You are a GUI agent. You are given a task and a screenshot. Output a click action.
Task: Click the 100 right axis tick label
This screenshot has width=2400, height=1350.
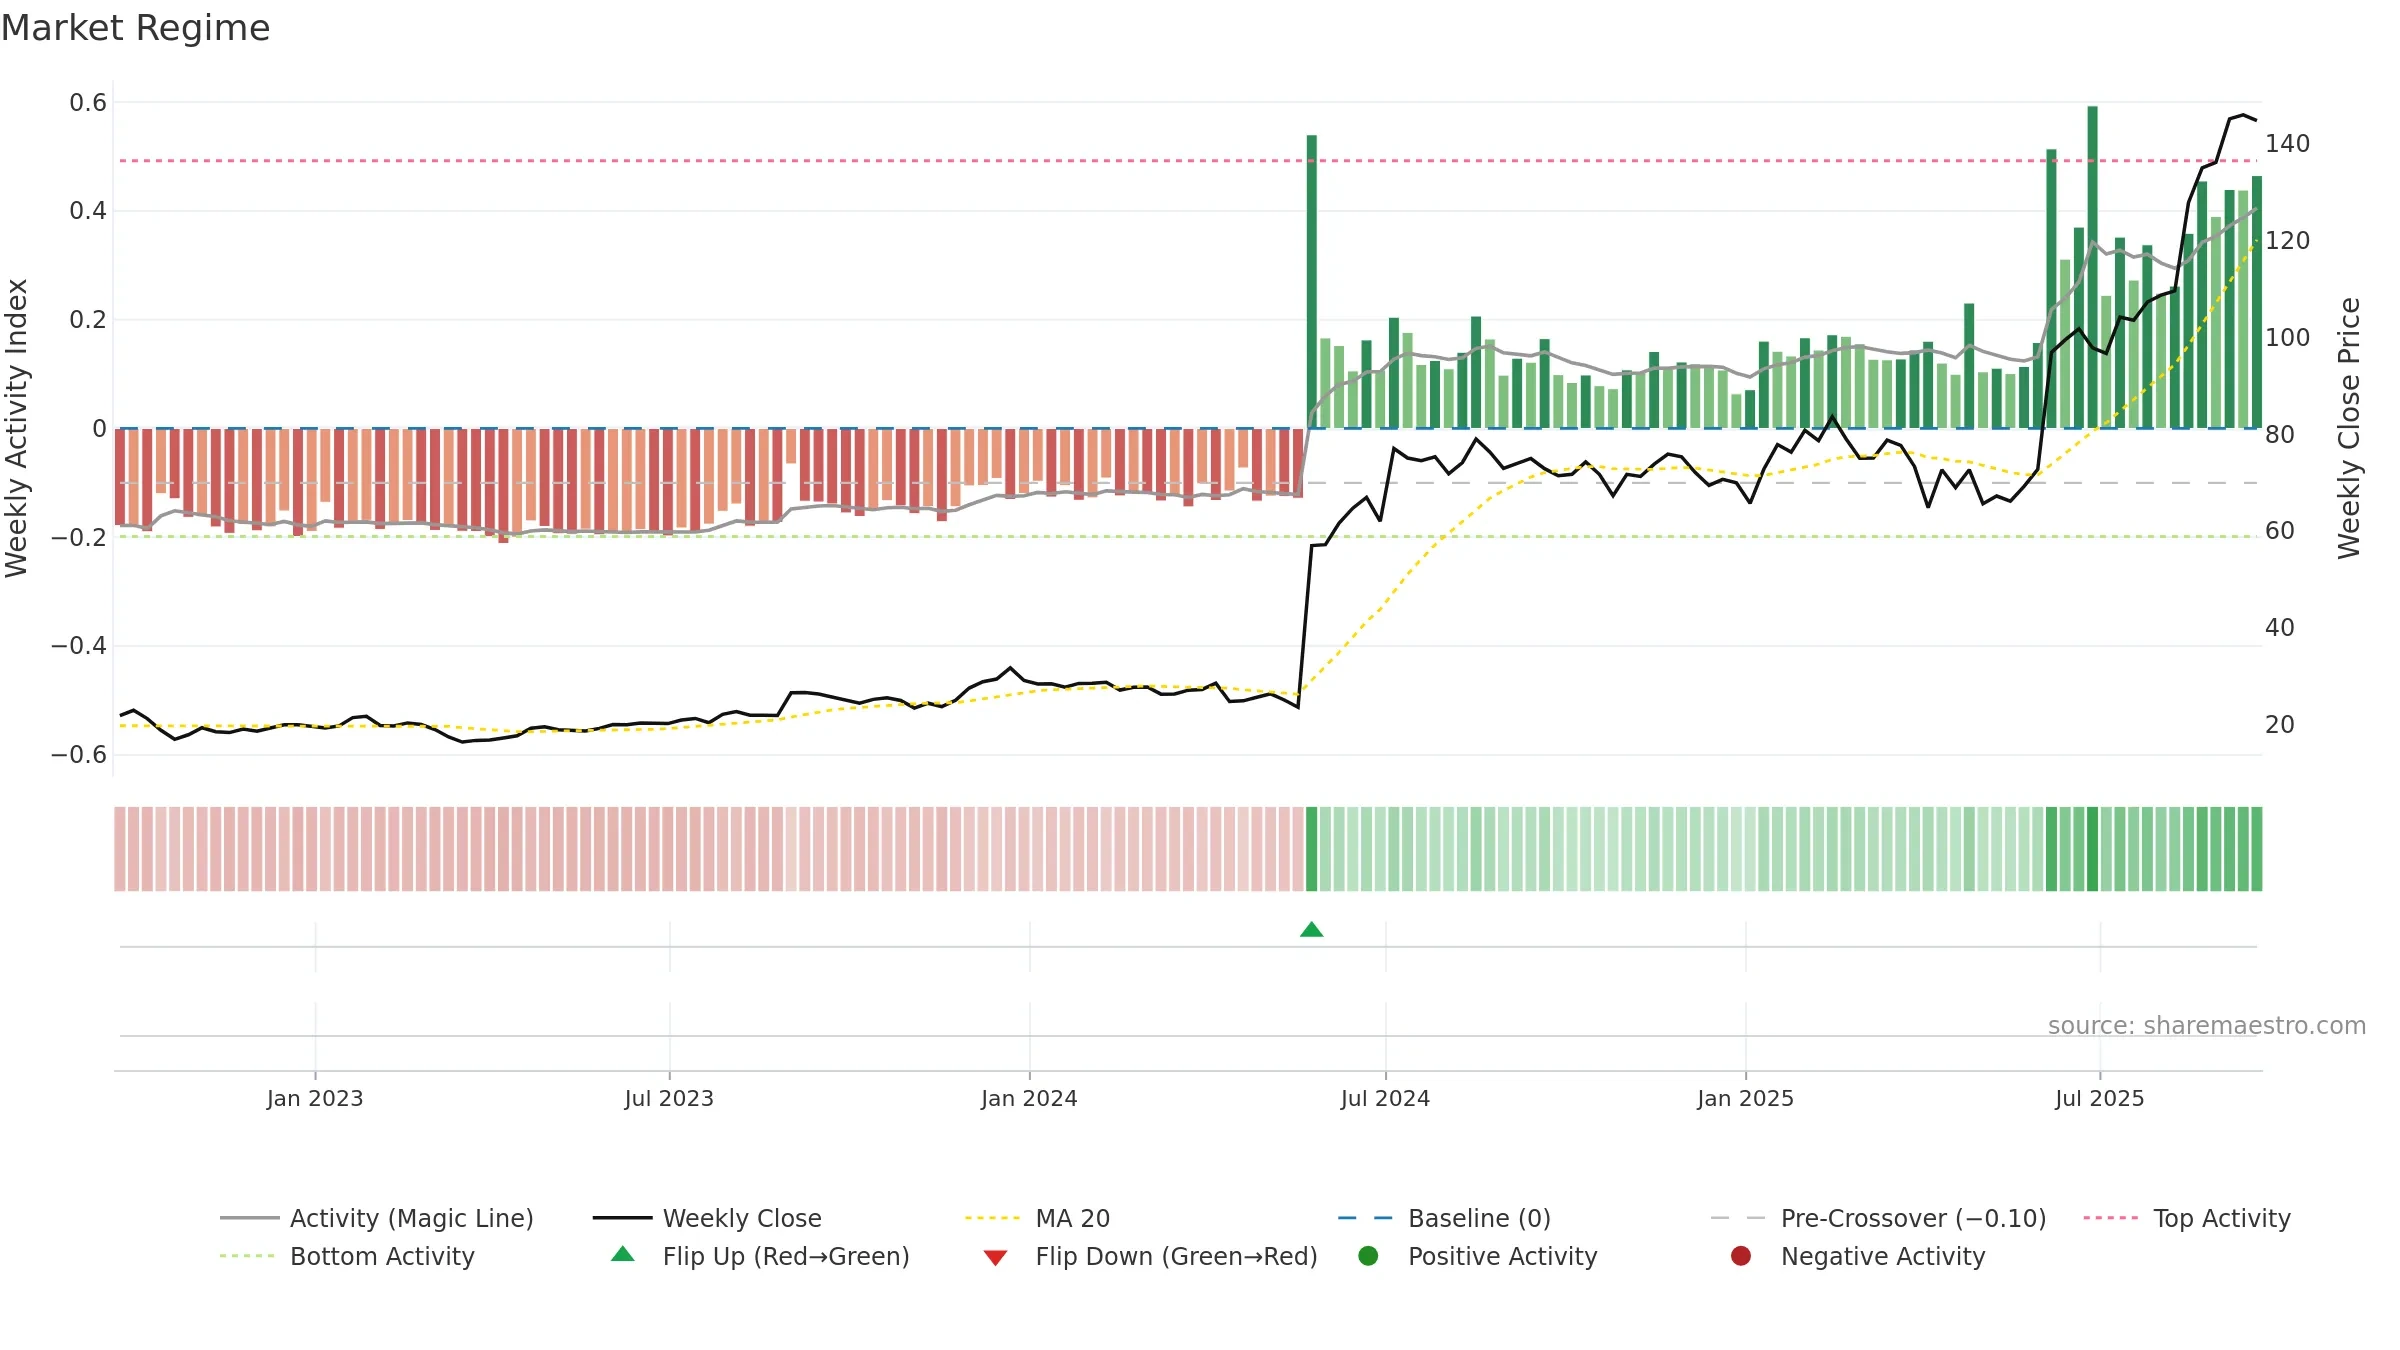pos(2288,338)
